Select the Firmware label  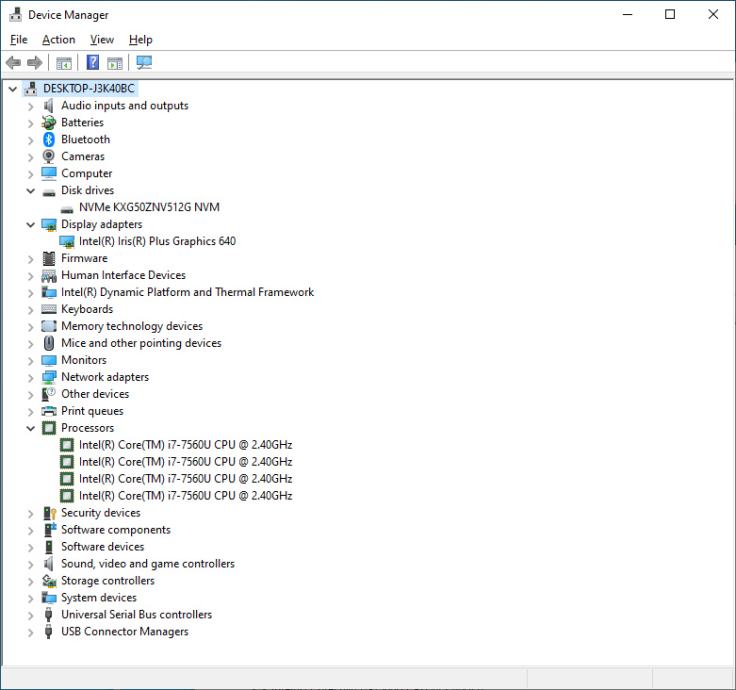coord(84,258)
